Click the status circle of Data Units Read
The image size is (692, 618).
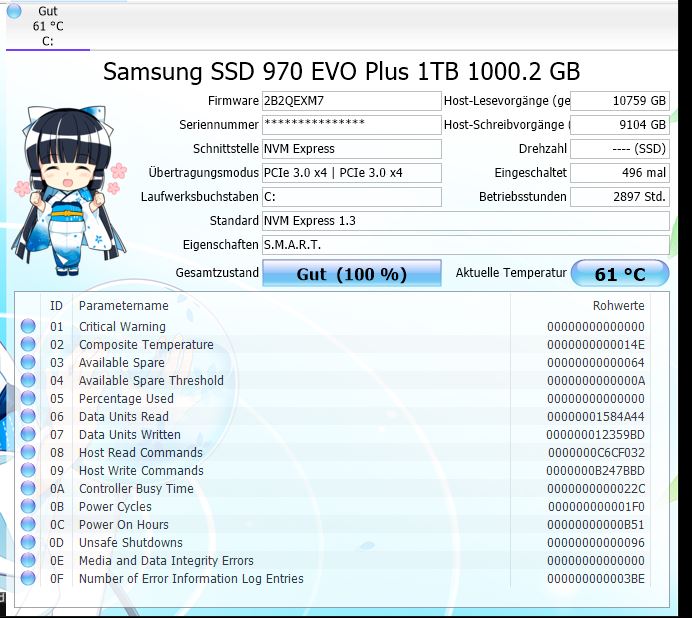tap(28, 416)
